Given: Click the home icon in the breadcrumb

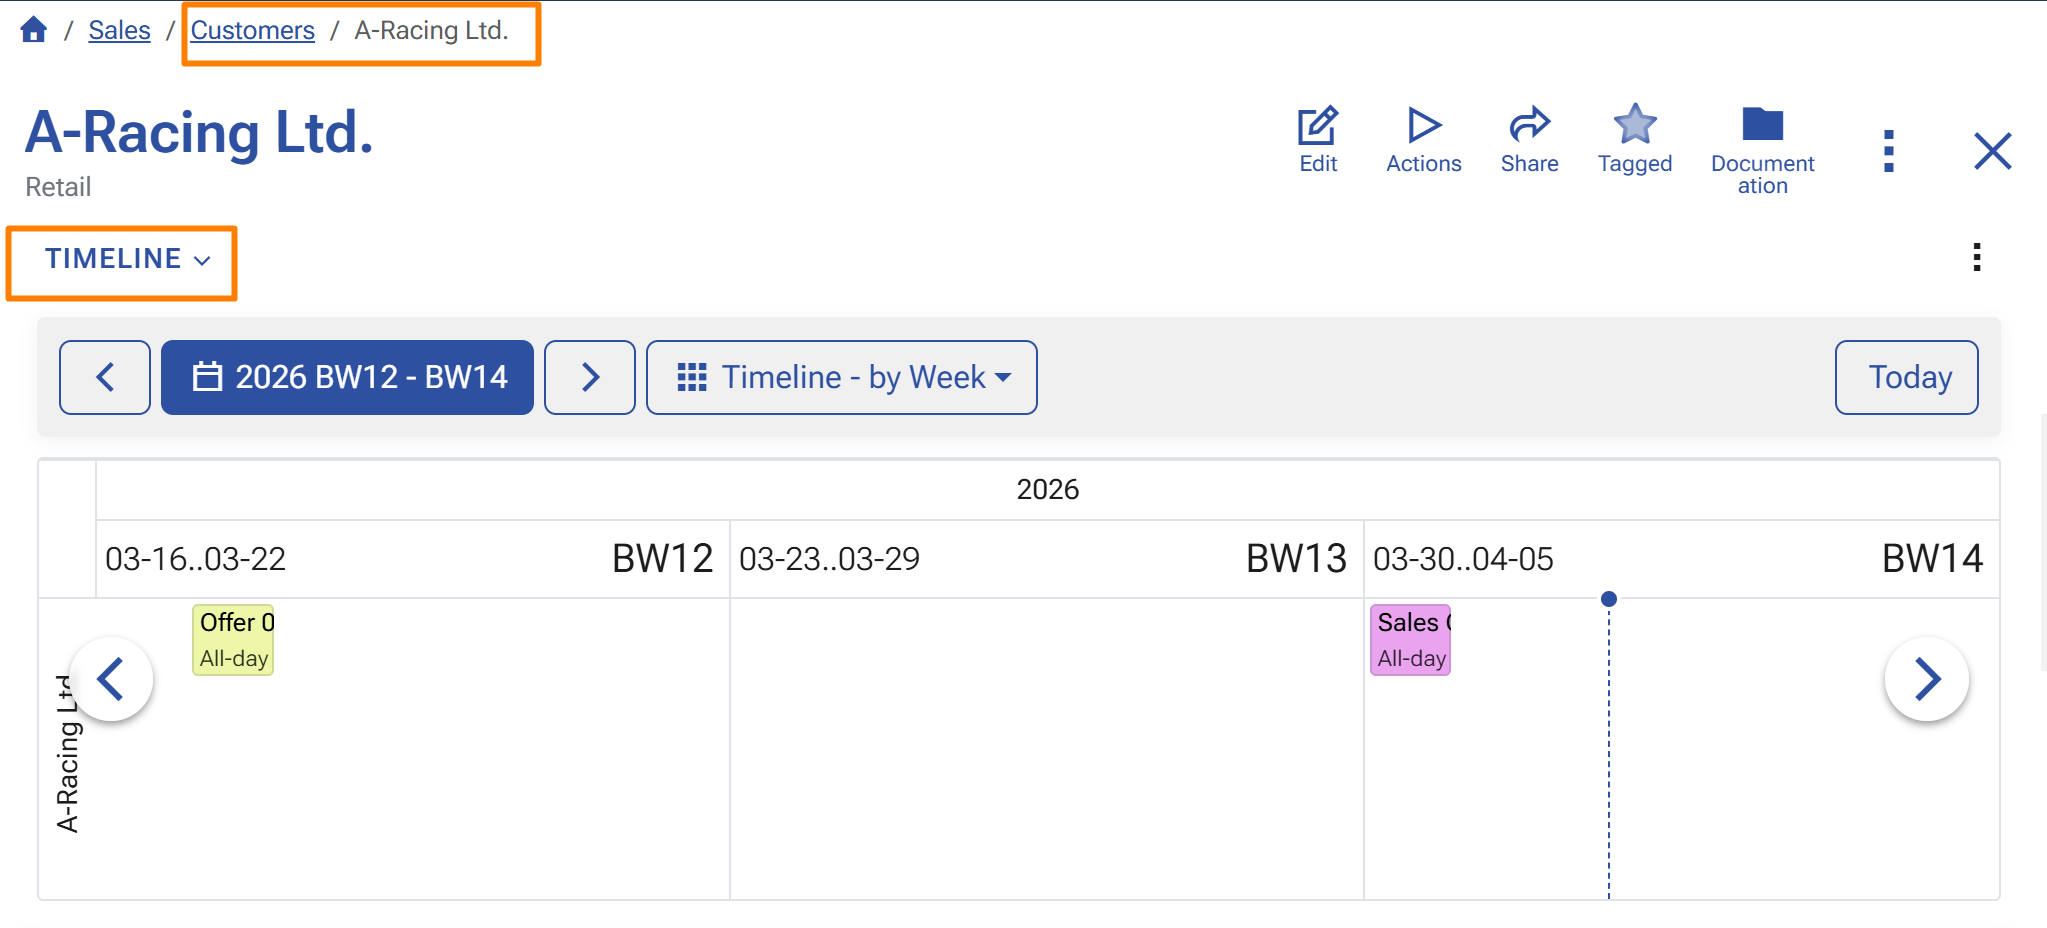Looking at the screenshot, I should click(33, 29).
